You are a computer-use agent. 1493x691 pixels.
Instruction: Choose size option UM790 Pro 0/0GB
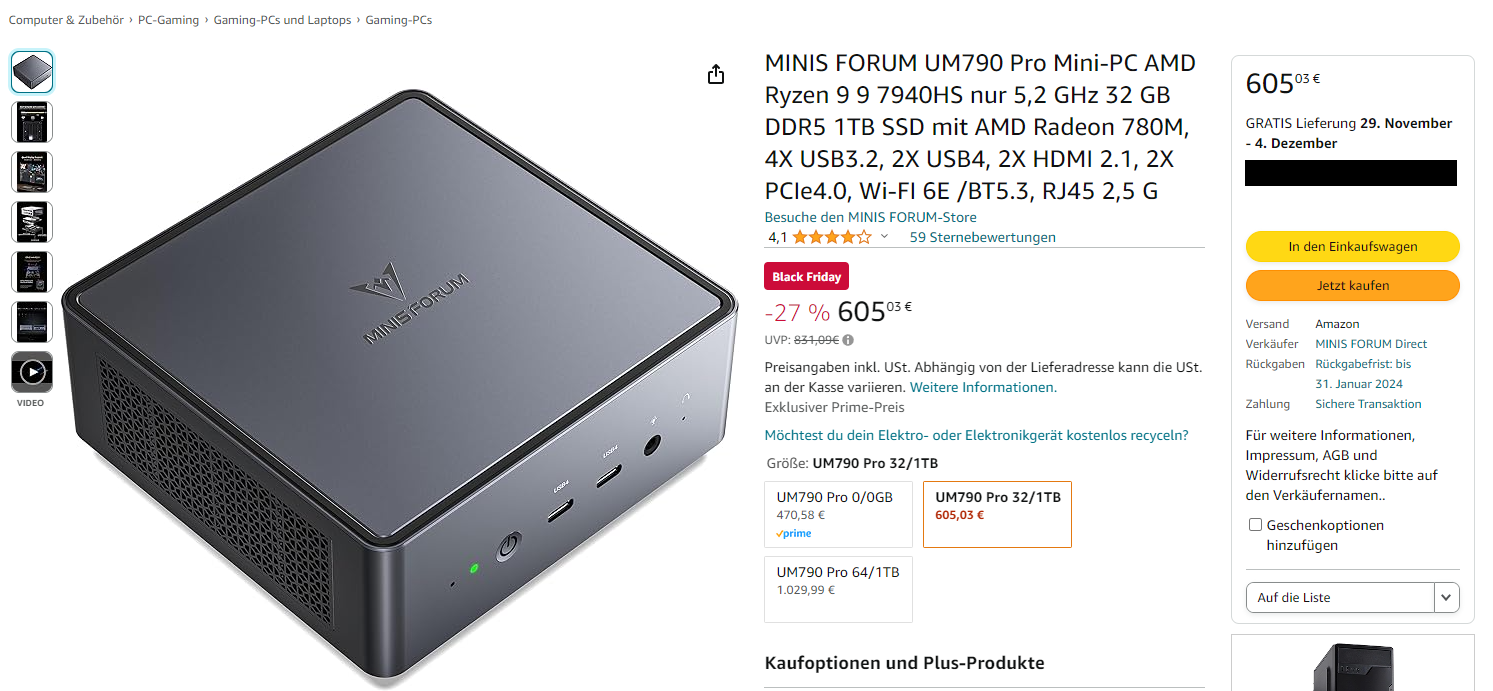pyautogui.click(x=838, y=514)
